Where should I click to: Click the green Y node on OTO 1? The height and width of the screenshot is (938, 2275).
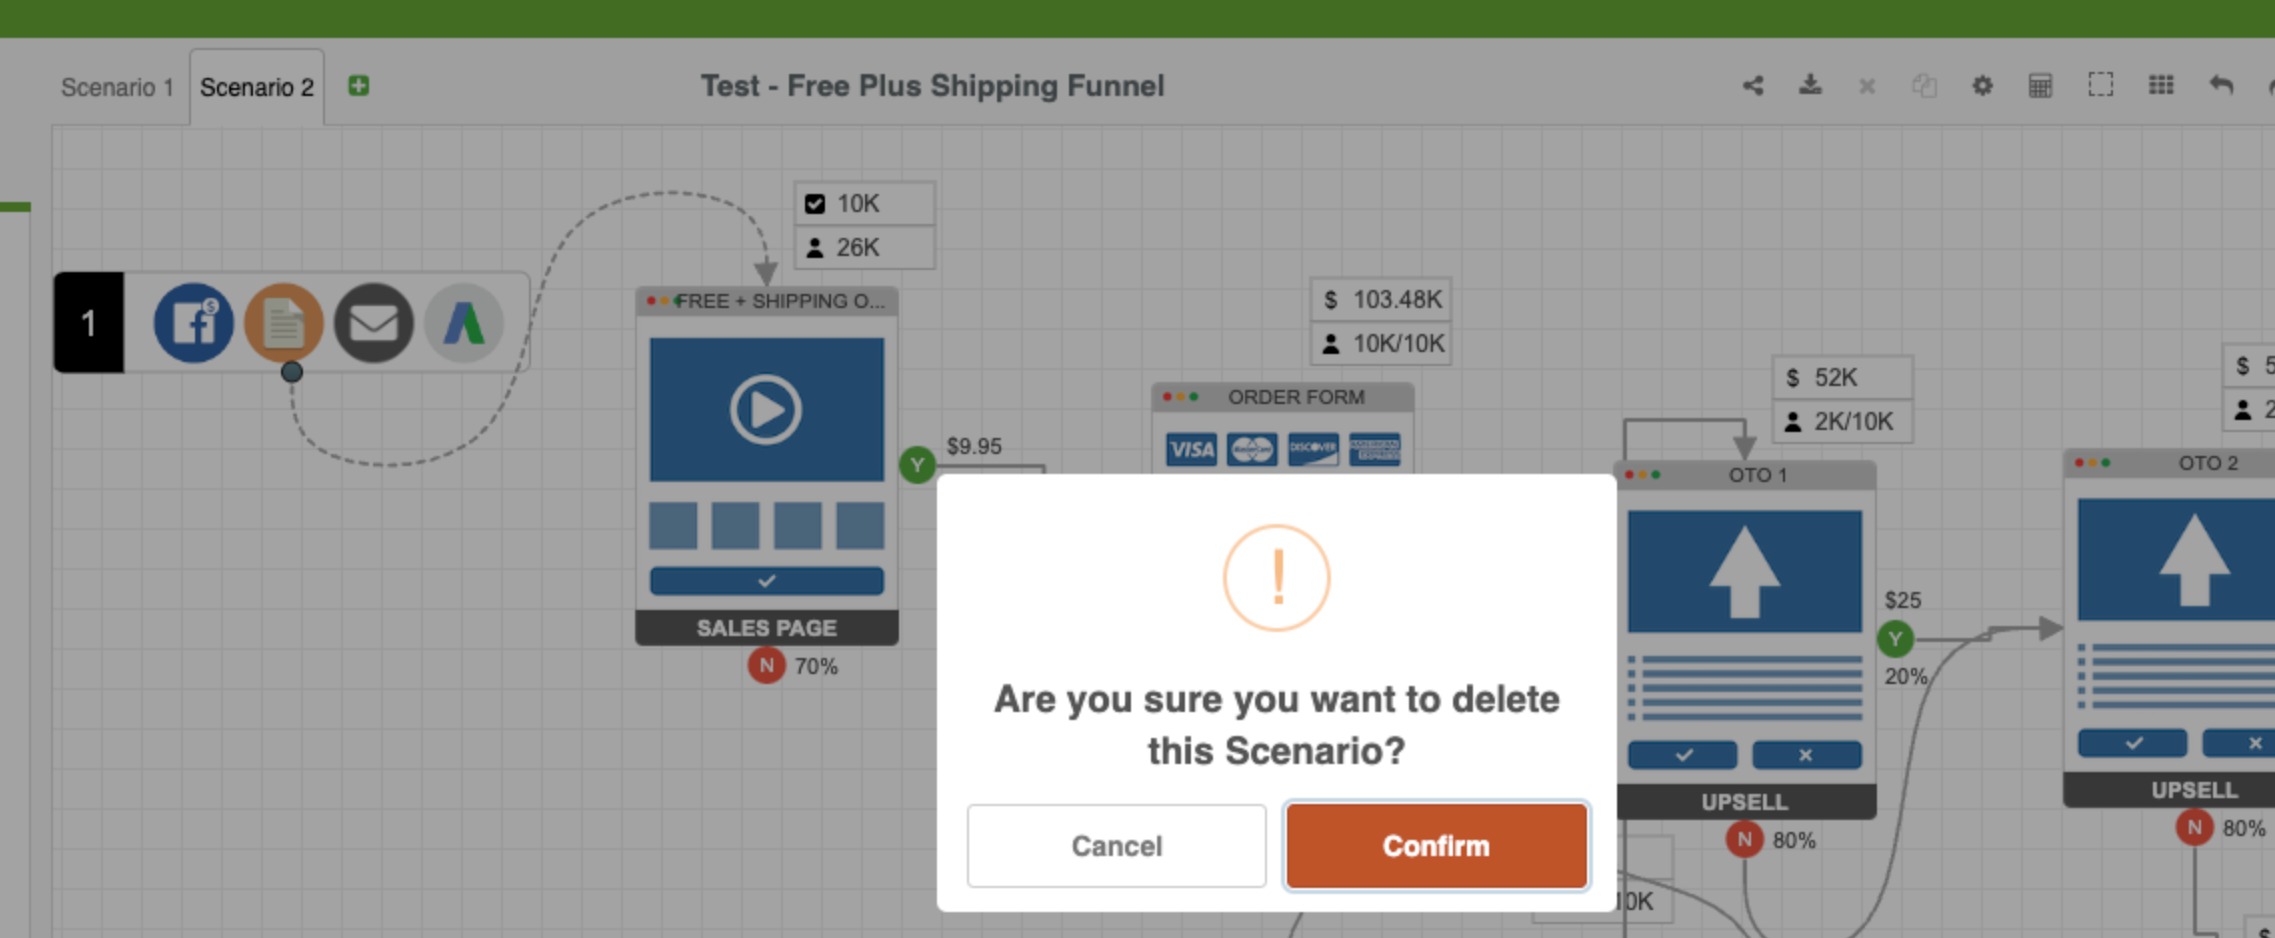click(1895, 639)
